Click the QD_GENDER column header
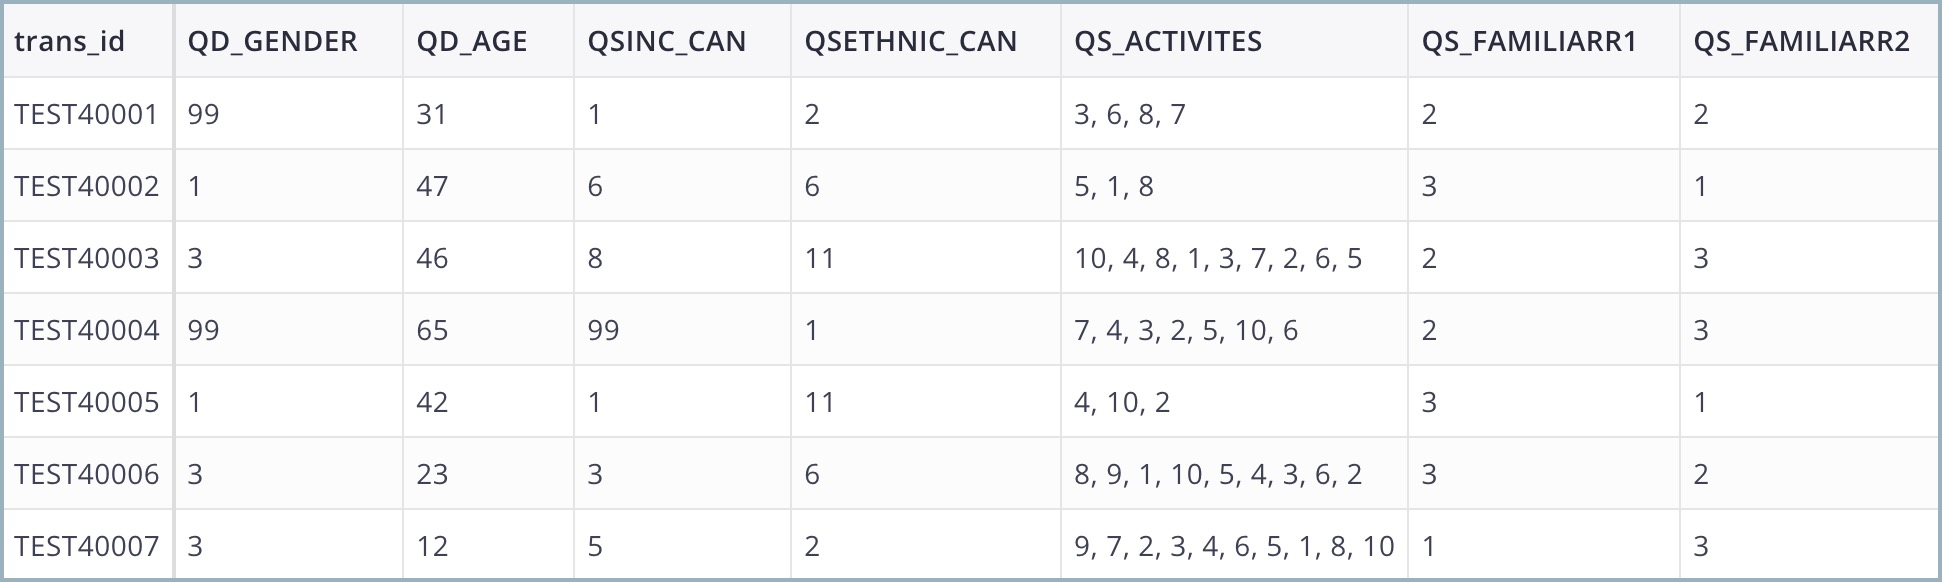This screenshot has height=582, width=1942. point(289,41)
